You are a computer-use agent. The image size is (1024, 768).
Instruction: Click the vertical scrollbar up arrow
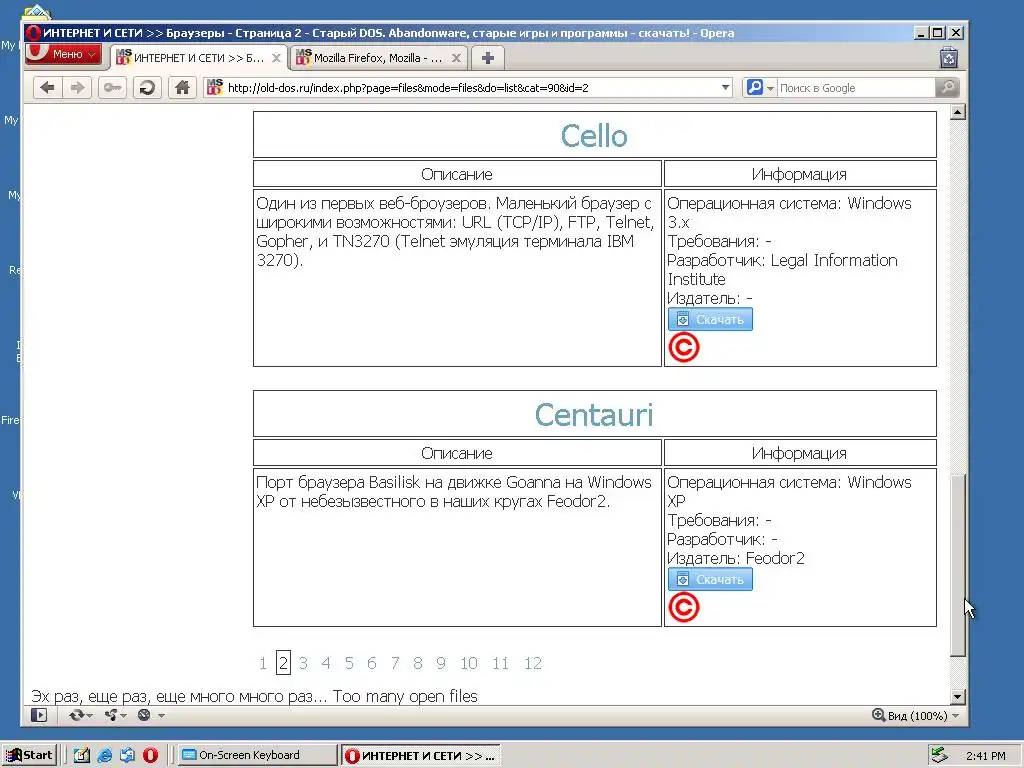tap(957, 112)
